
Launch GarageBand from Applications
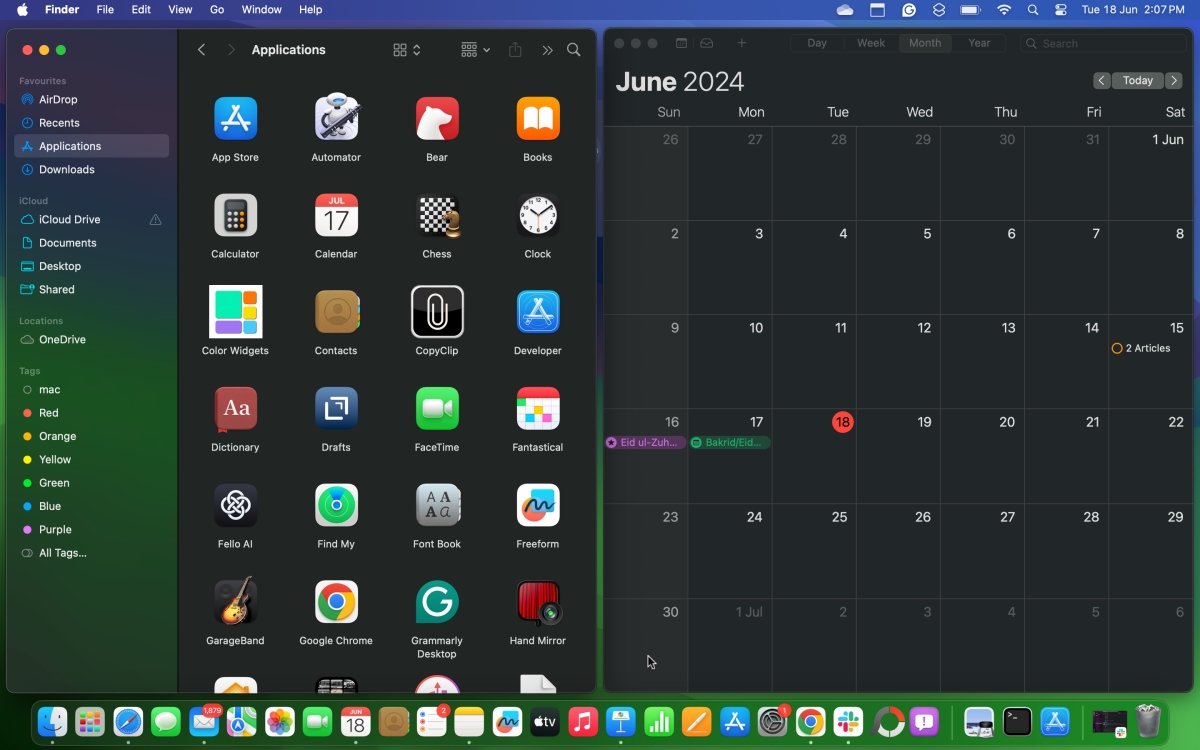235,603
